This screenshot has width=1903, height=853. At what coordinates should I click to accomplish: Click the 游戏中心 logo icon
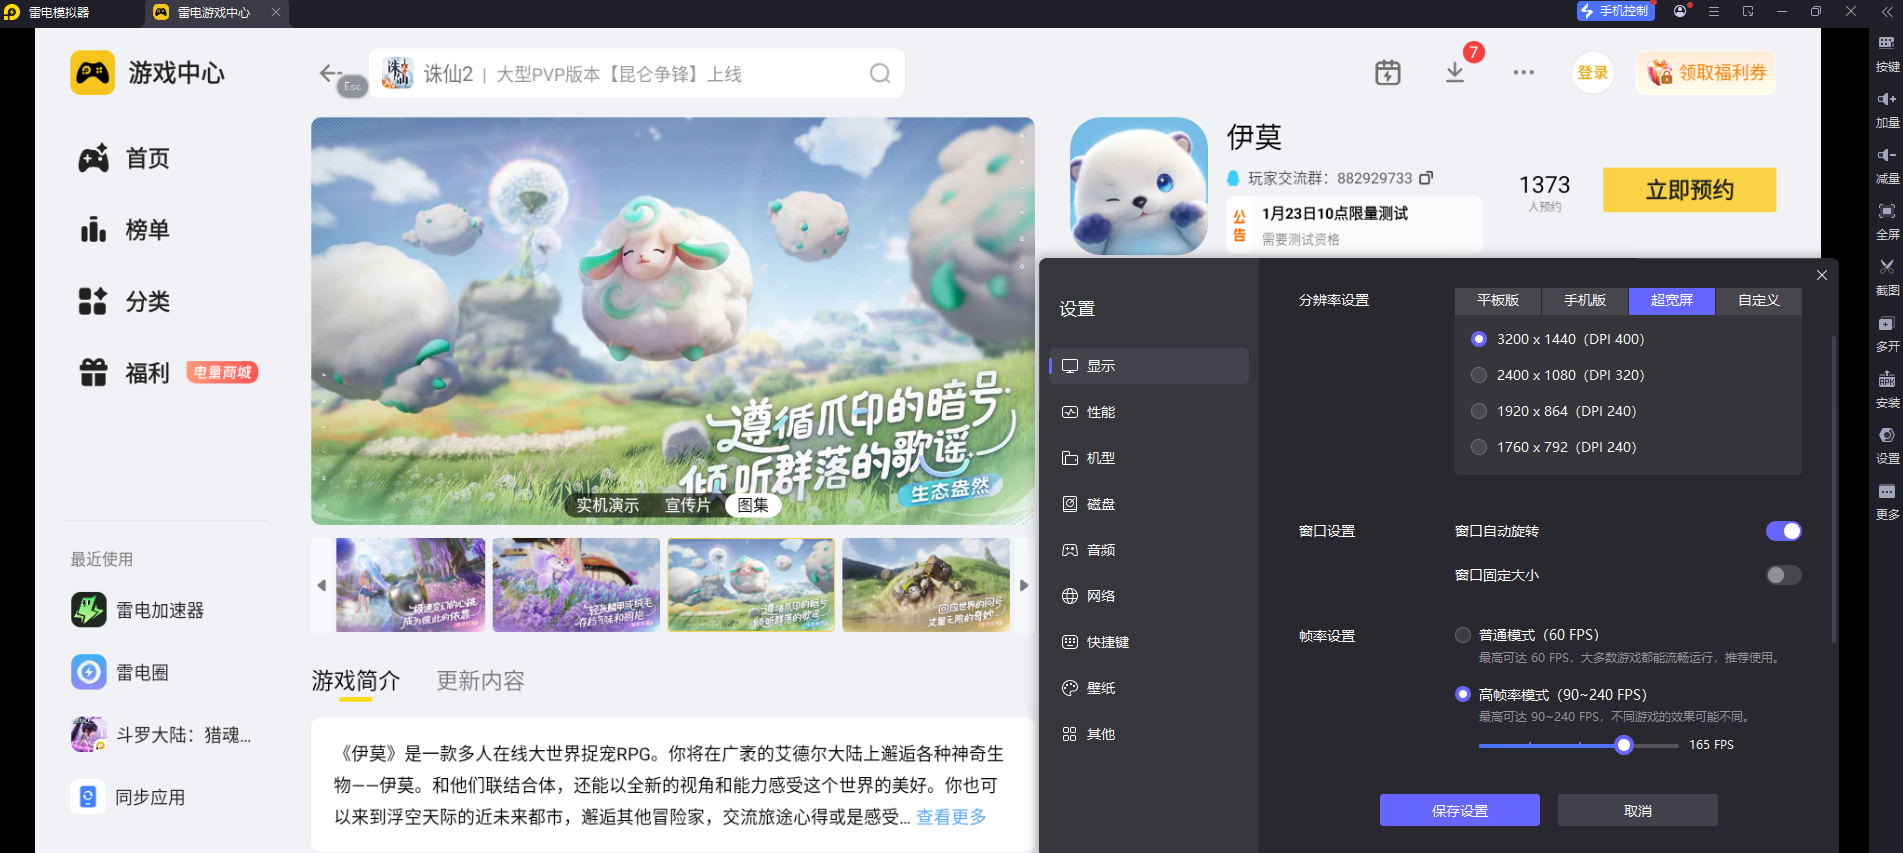(93, 73)
